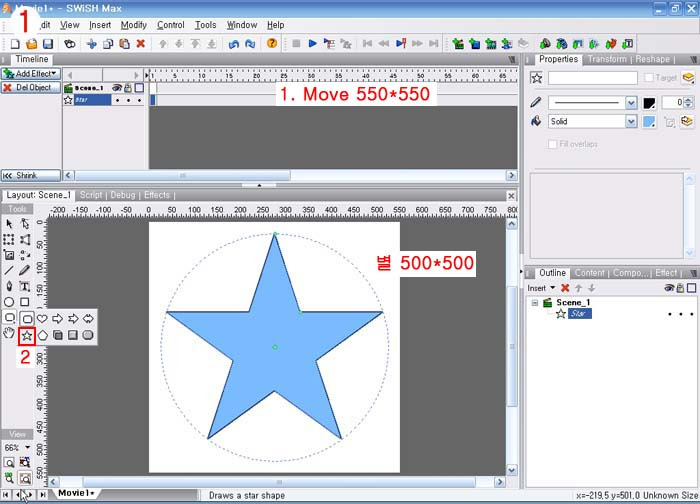Toggle the Target checkbox in Properties
The width and height of the screenshot is (700, 504).
point(649,78)
